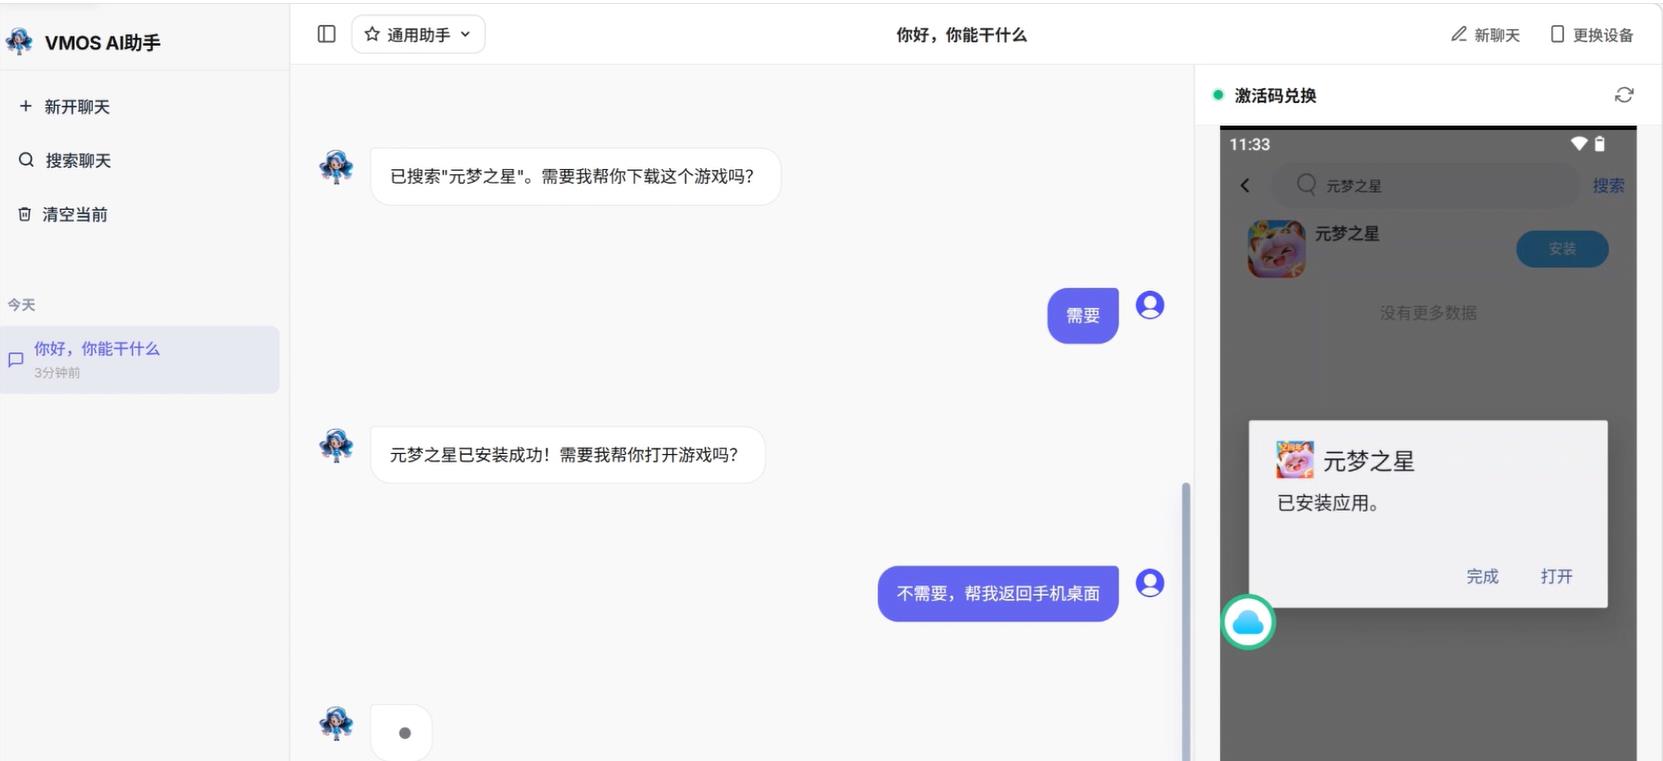The height and width of the screenshot is (761, 1663).
Task: Start a chat with 新开聊天
Action: pos(65,107)
